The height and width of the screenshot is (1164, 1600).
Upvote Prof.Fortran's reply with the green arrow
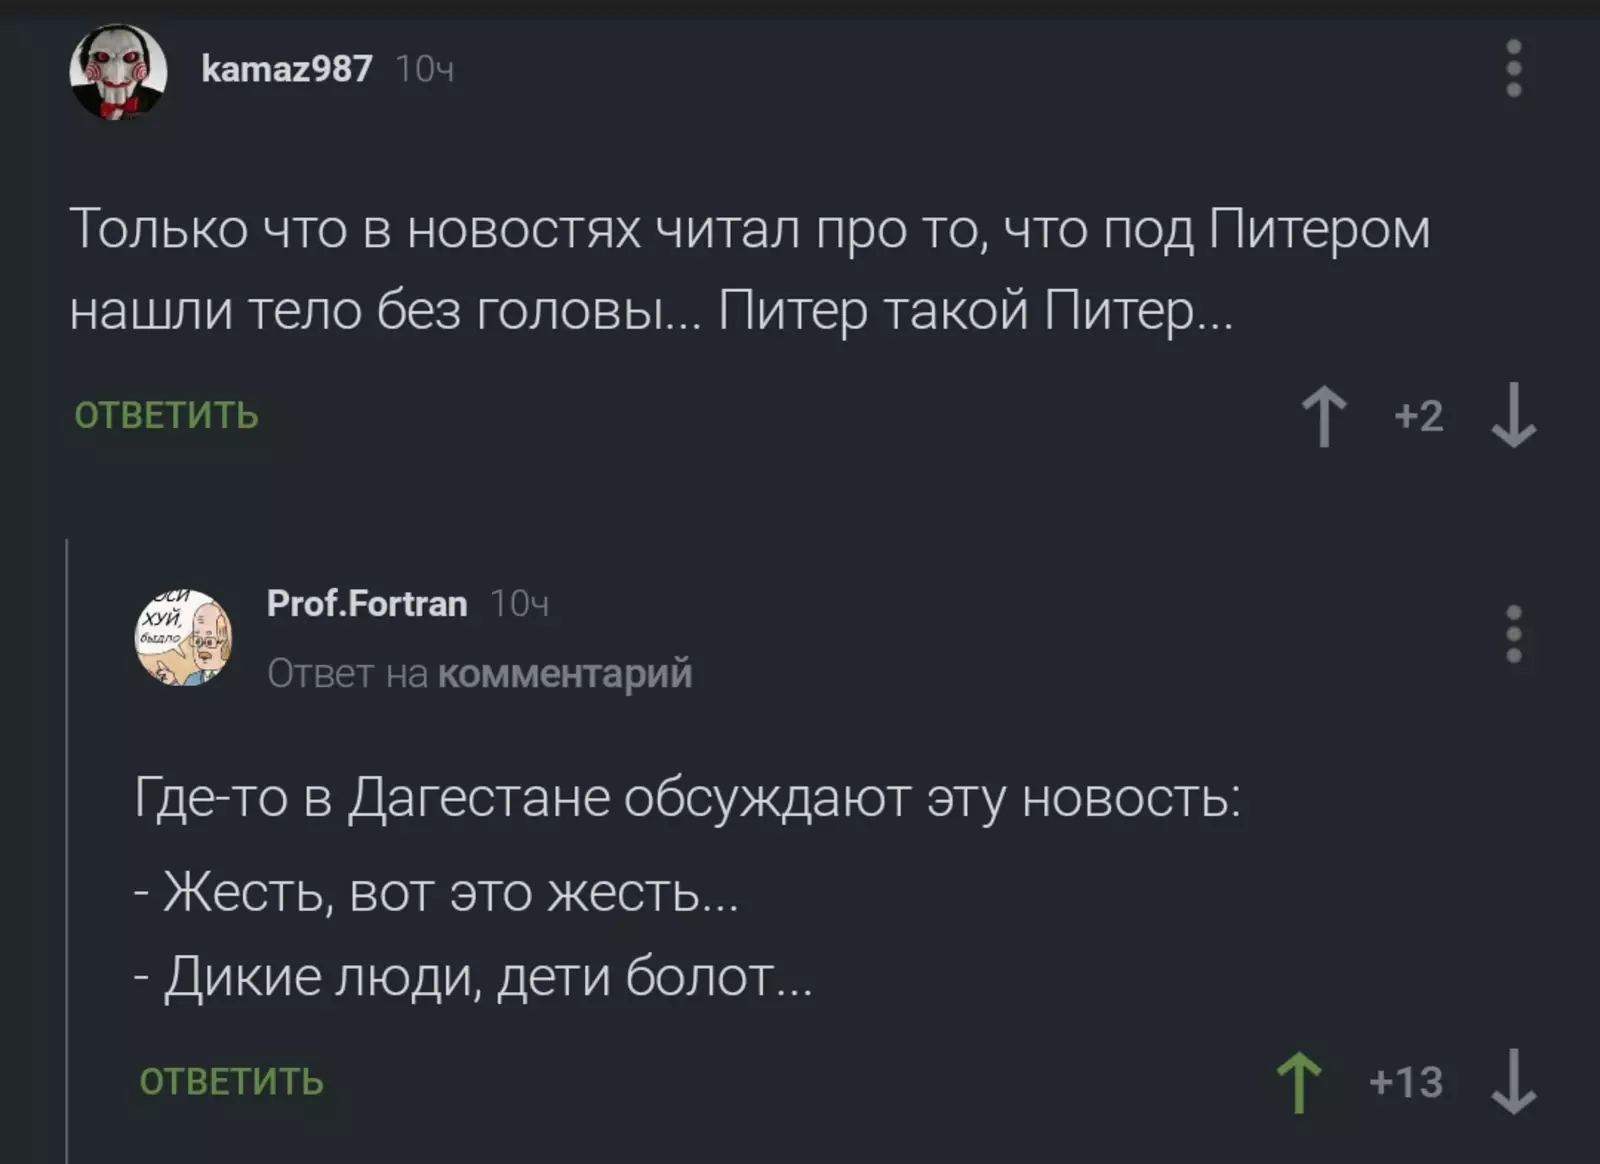(x=1299, y=1082)
